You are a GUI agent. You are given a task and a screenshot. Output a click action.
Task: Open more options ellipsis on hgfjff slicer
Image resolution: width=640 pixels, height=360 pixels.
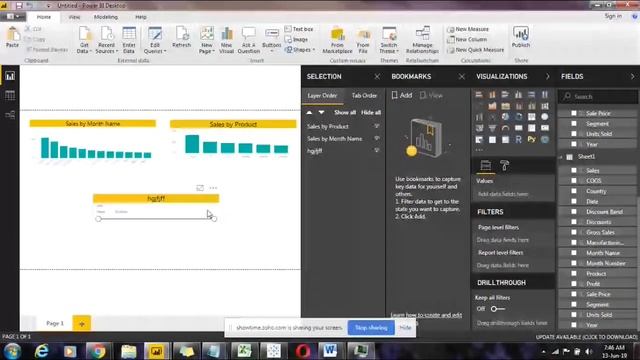[x=213, y=188]
